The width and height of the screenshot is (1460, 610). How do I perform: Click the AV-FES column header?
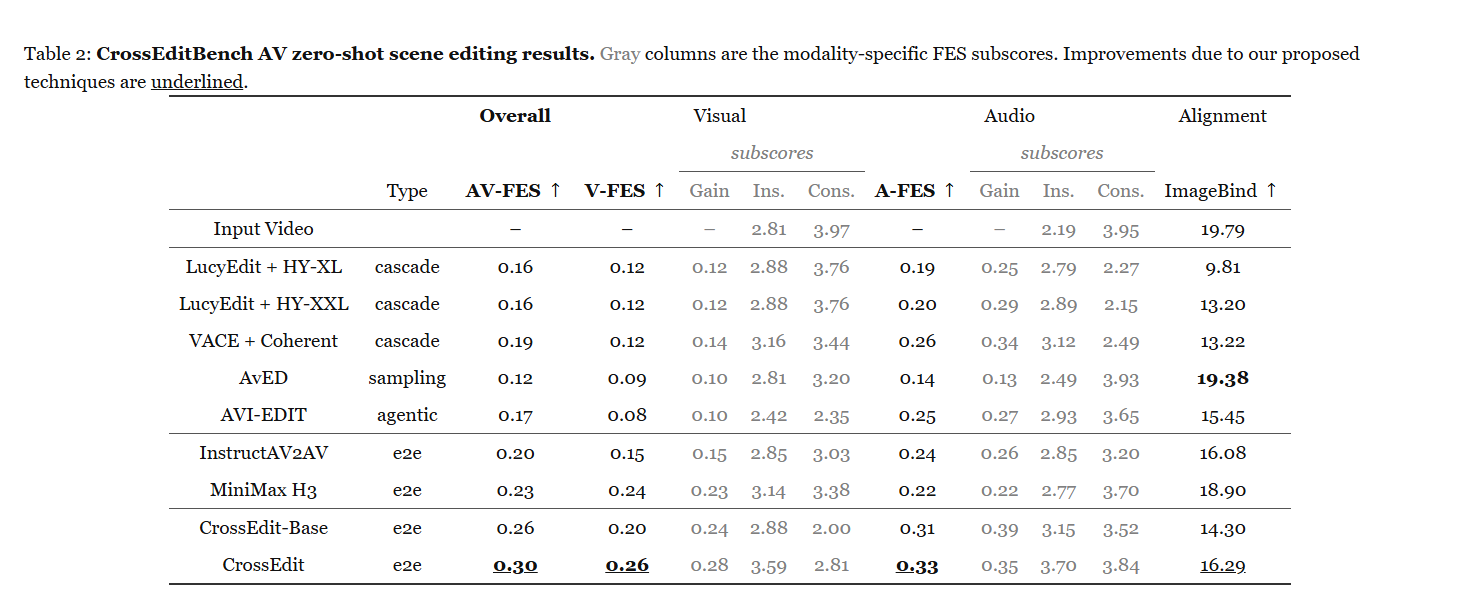(x=514, y=190)
